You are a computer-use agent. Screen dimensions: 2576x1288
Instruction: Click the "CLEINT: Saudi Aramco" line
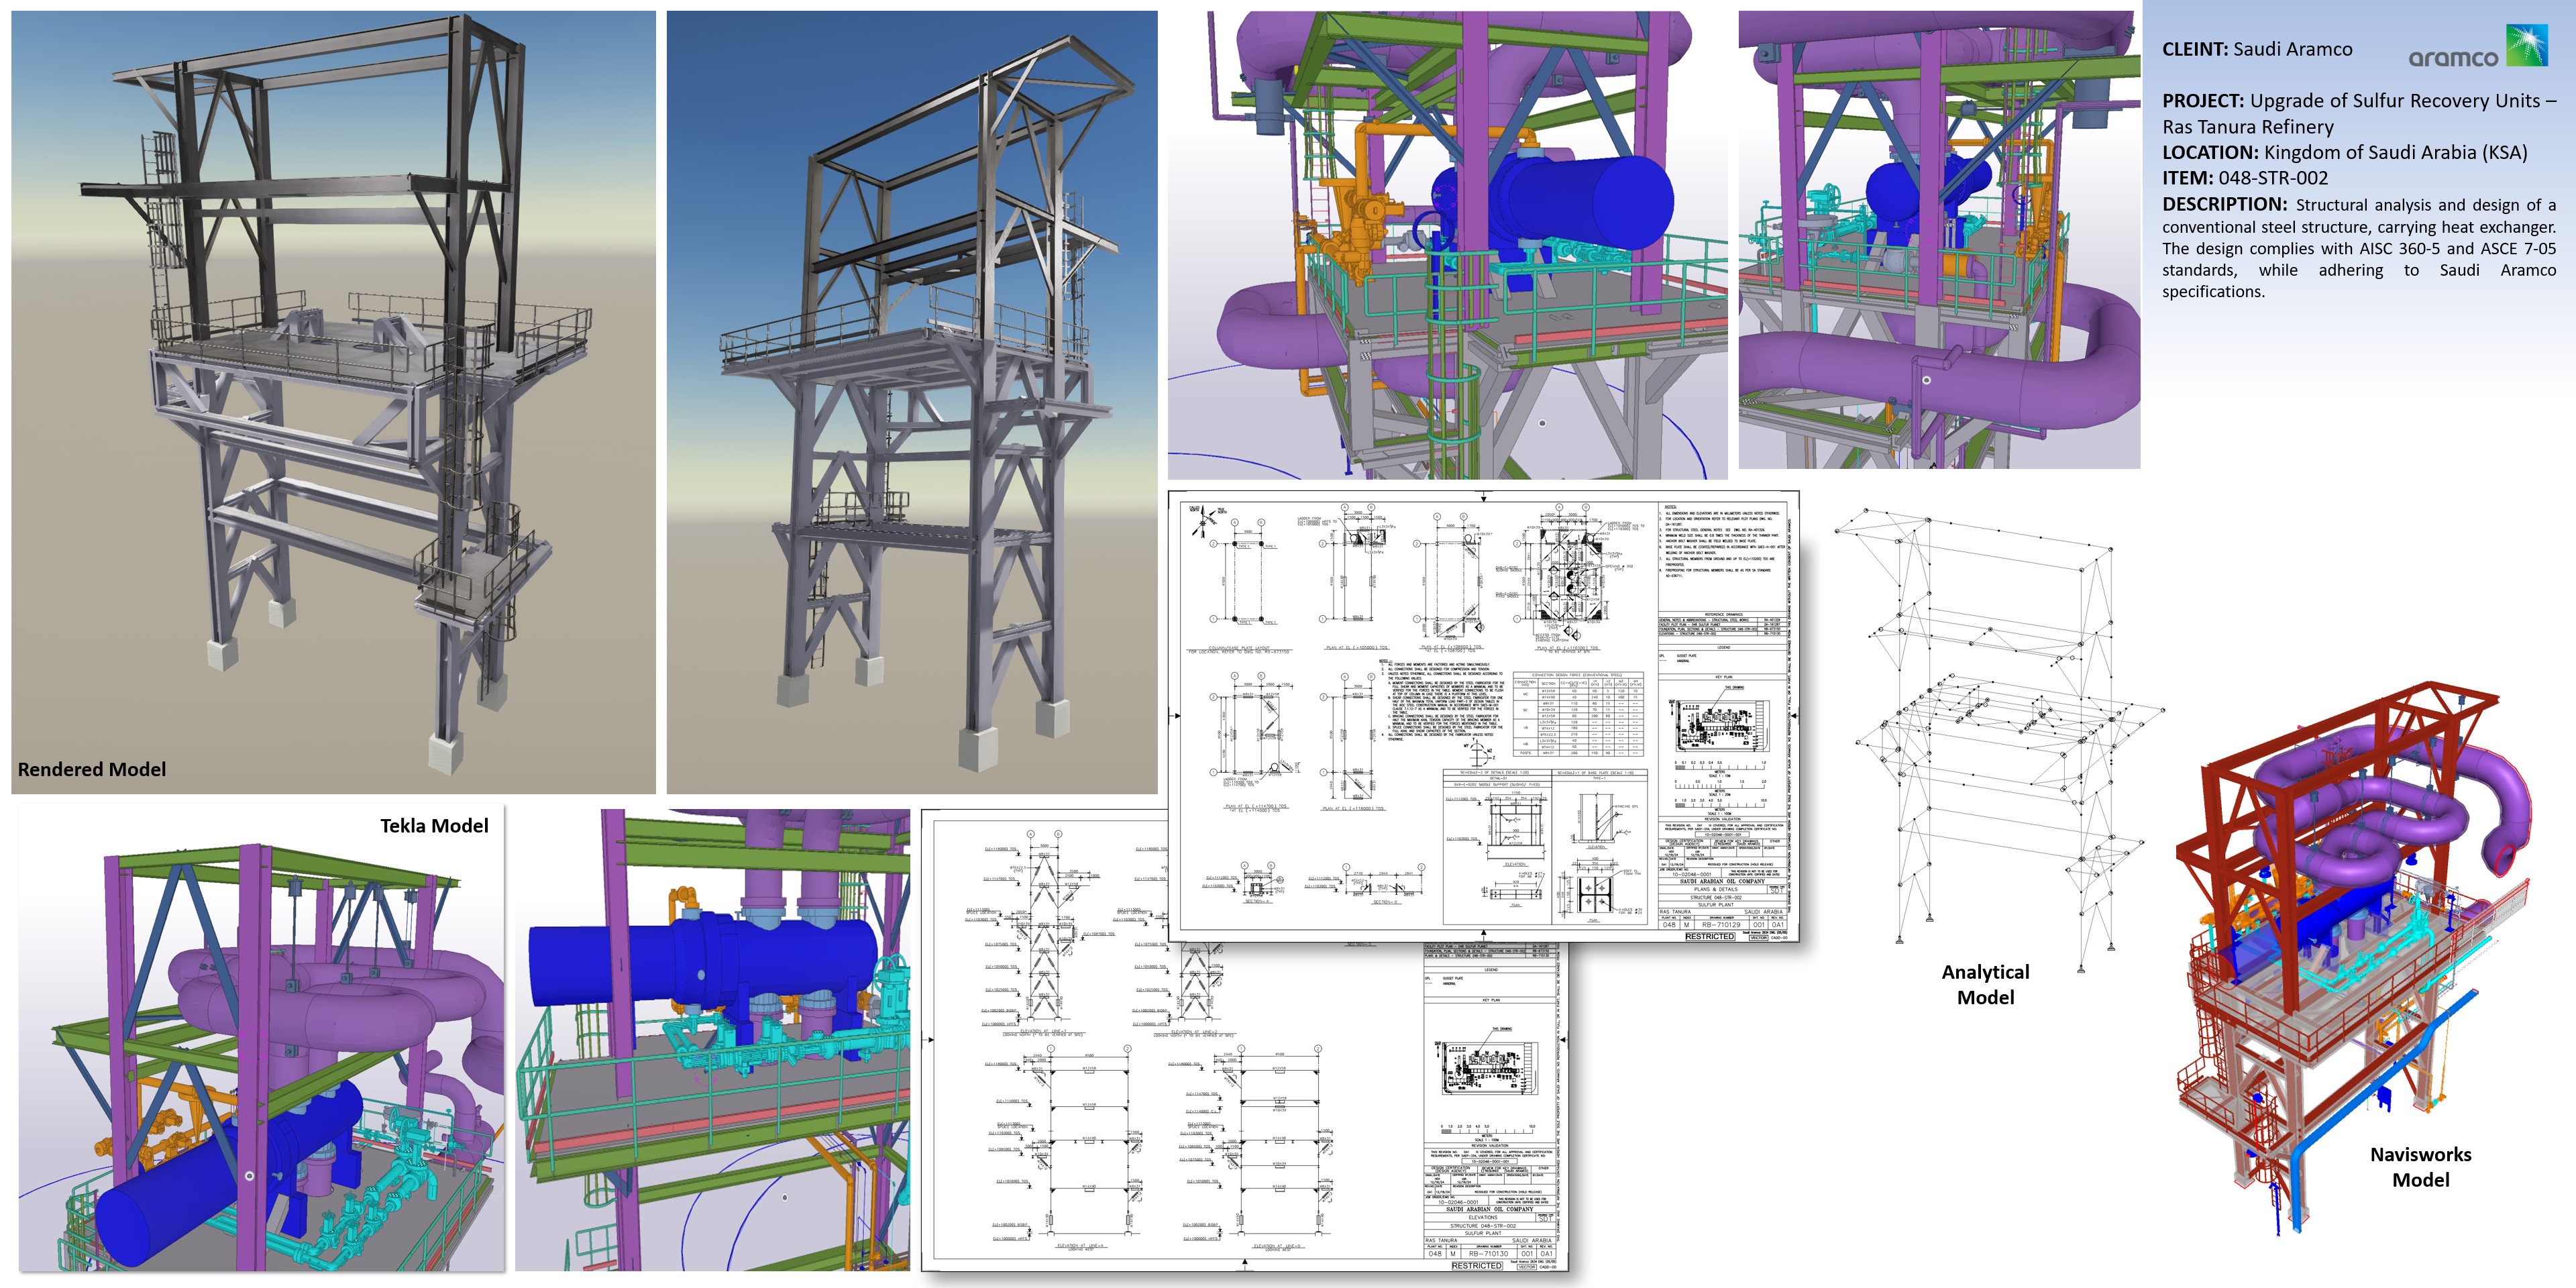point(2257,49)
